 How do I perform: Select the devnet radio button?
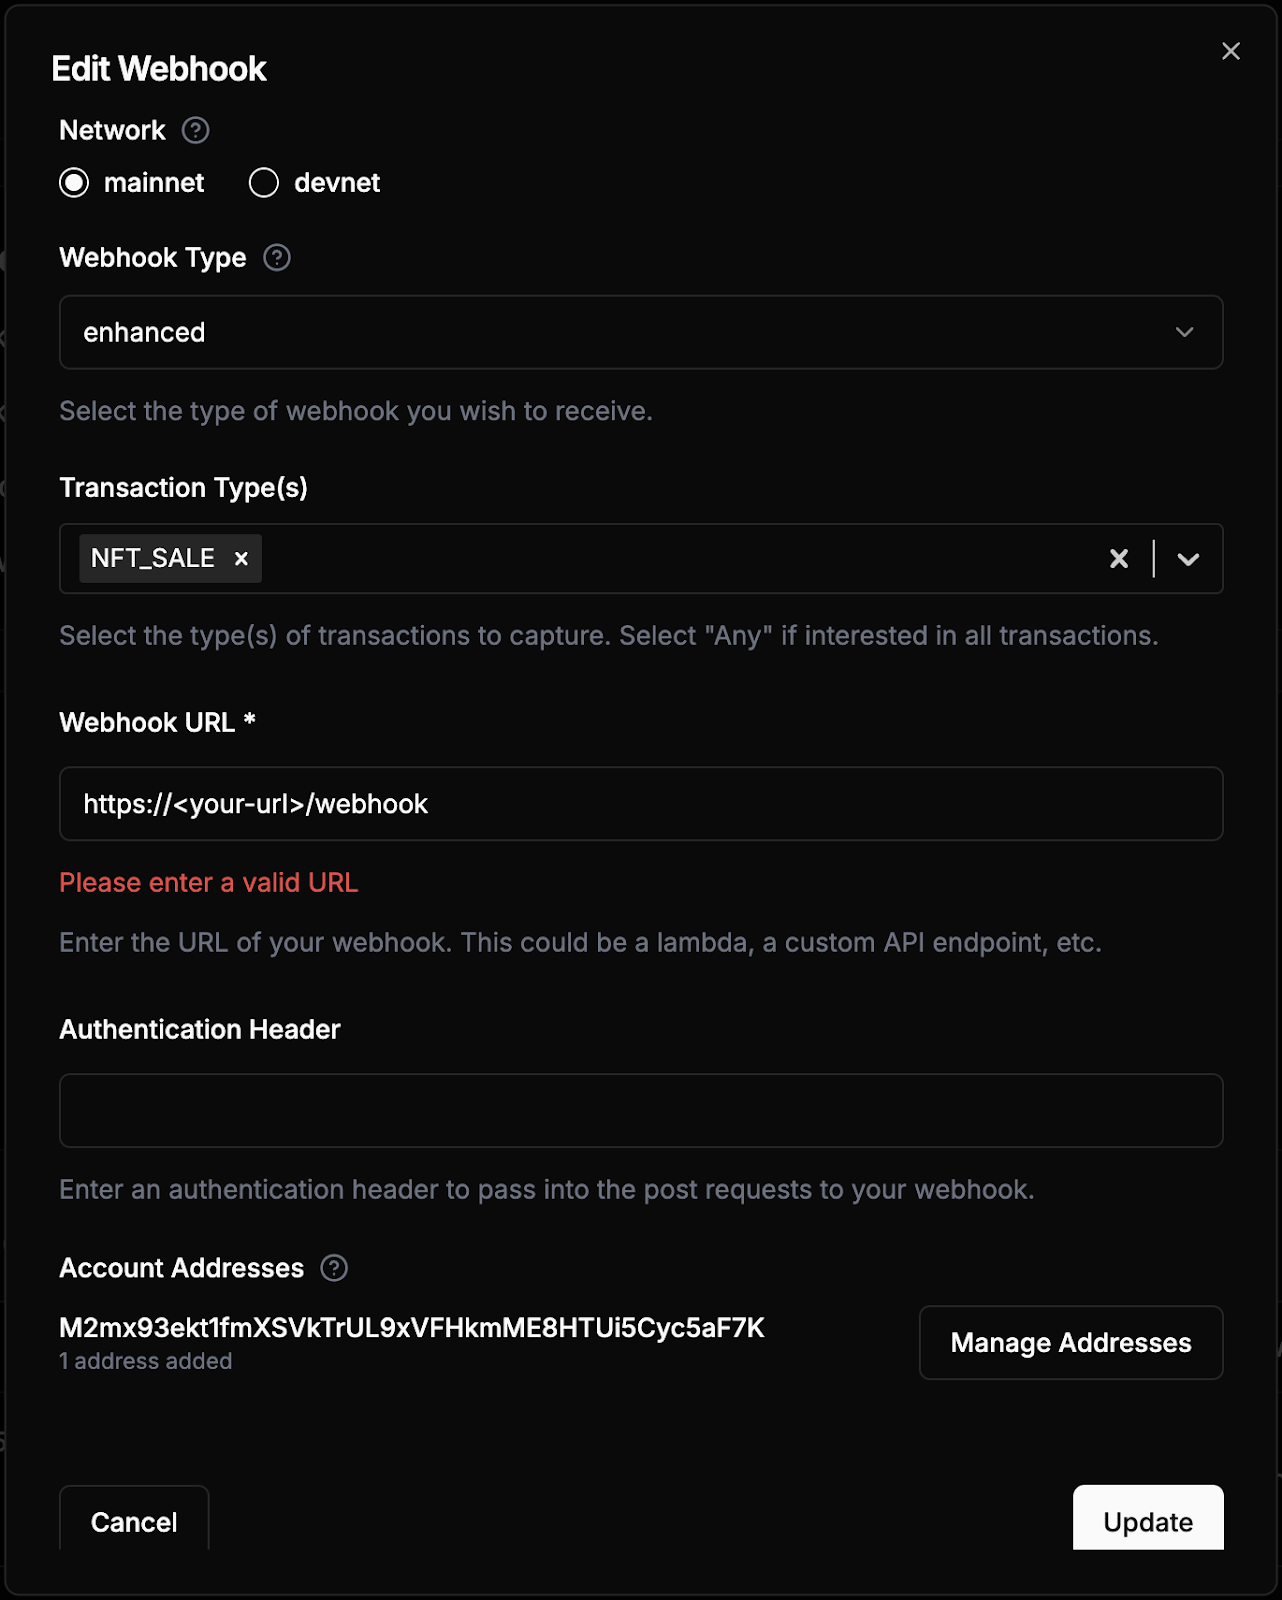pyautogui.click(x=264, y=183)
